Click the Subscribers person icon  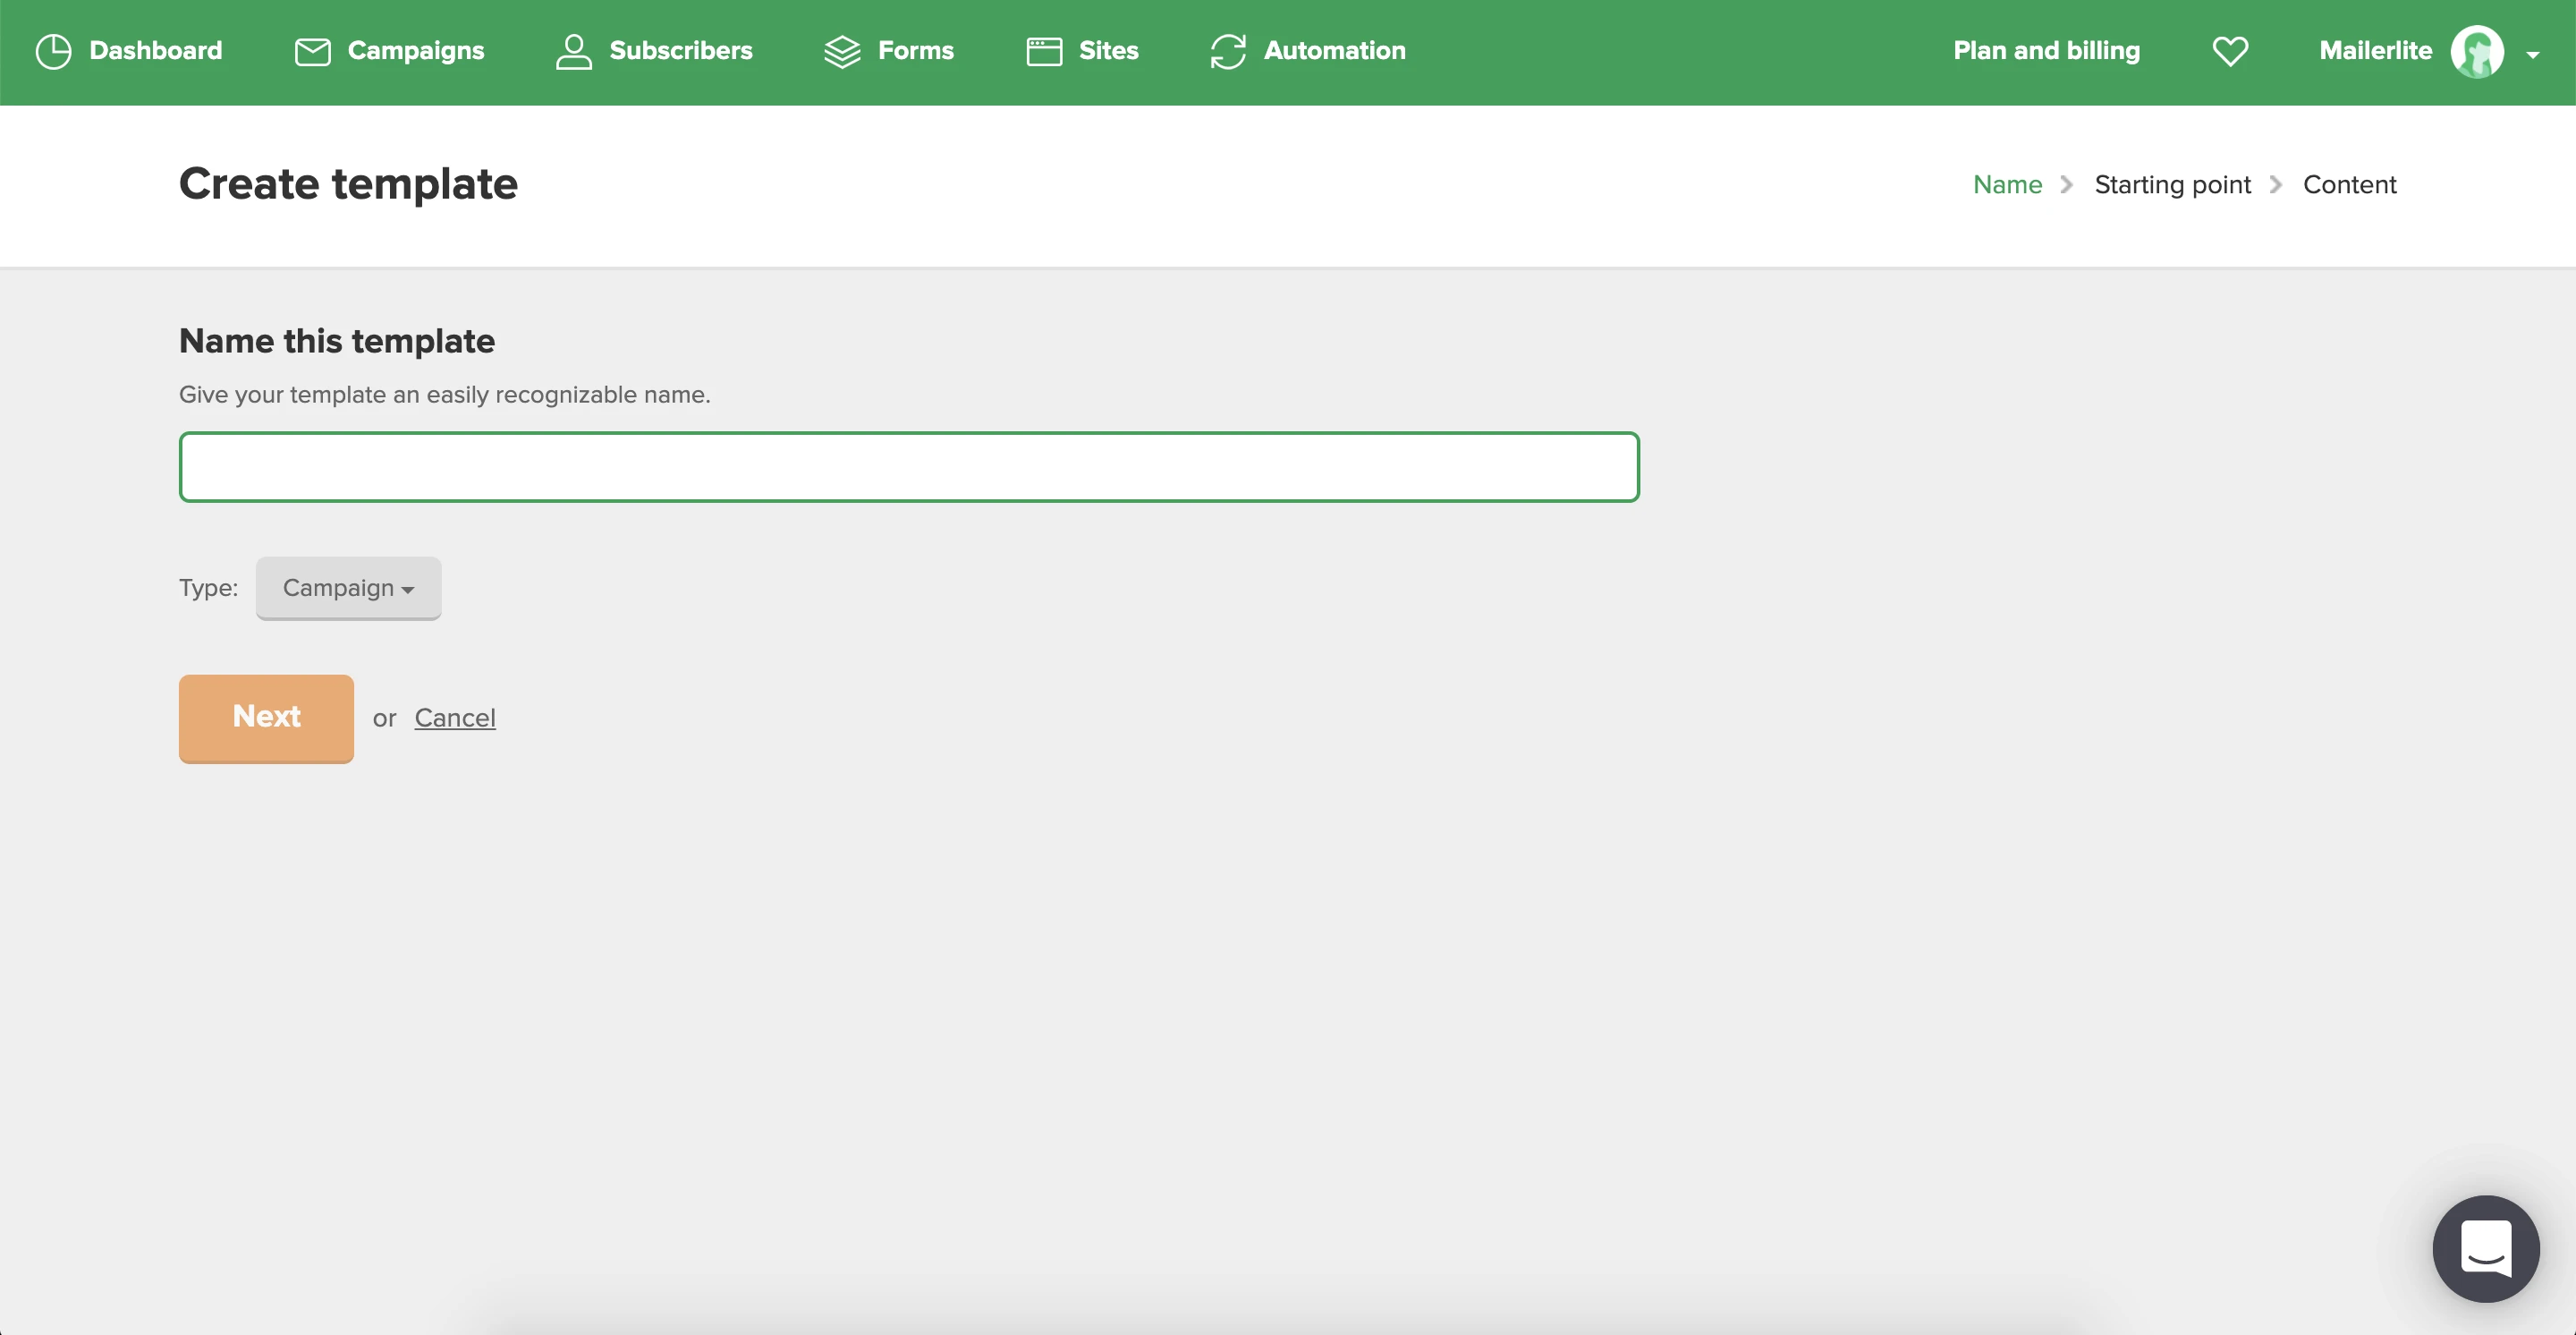[x=573, y=52]
